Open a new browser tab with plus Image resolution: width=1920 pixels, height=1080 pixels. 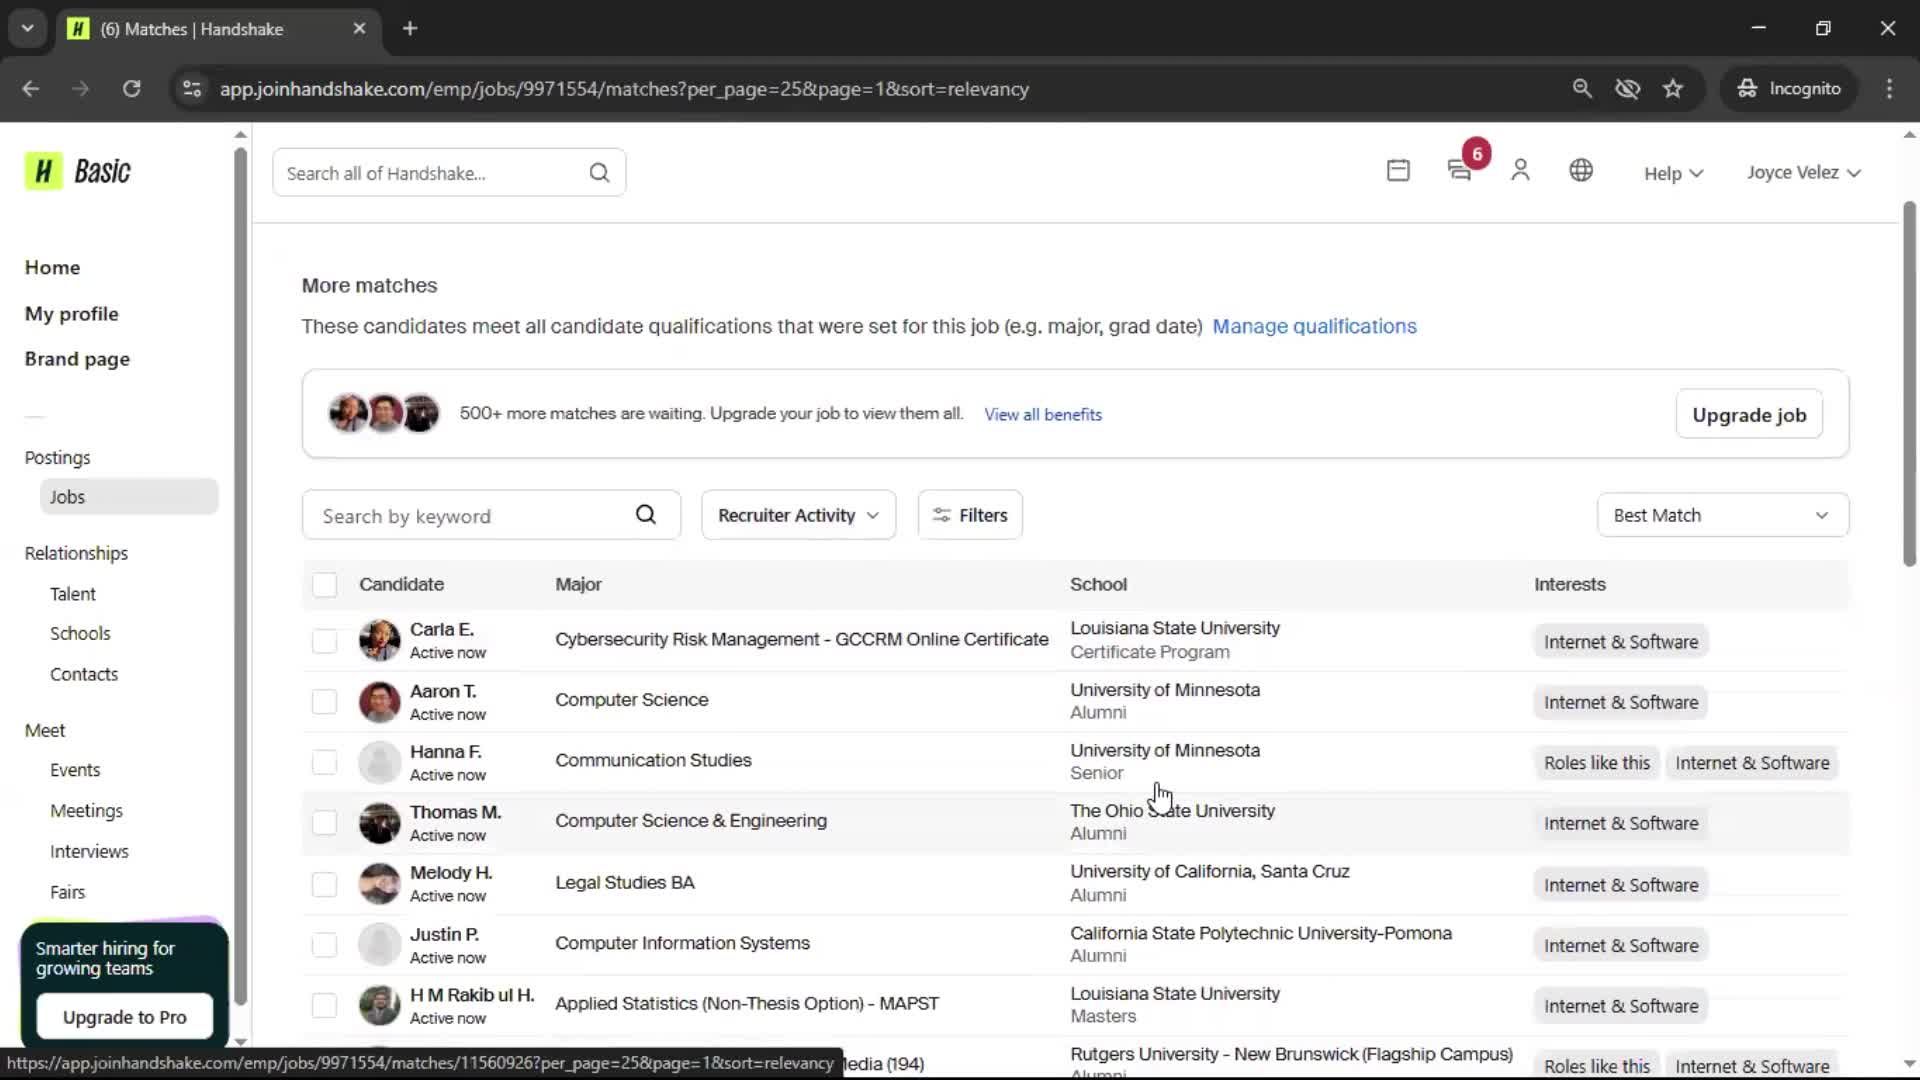[410, 29]
